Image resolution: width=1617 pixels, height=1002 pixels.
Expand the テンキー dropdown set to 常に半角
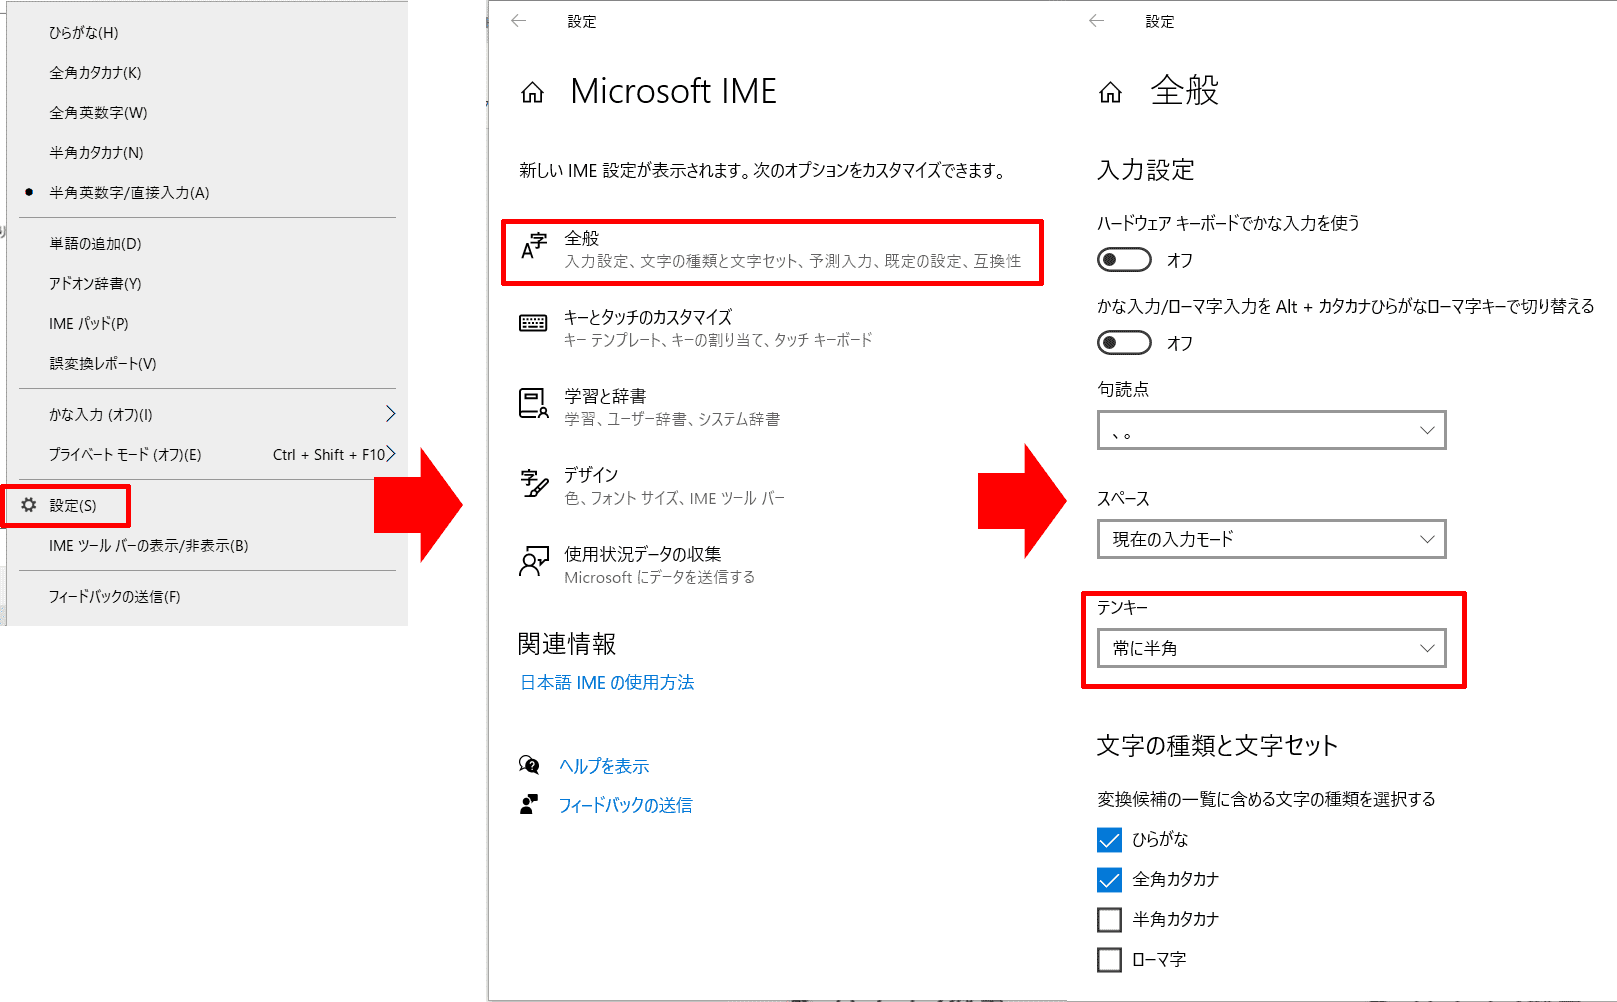point(1271,648)
